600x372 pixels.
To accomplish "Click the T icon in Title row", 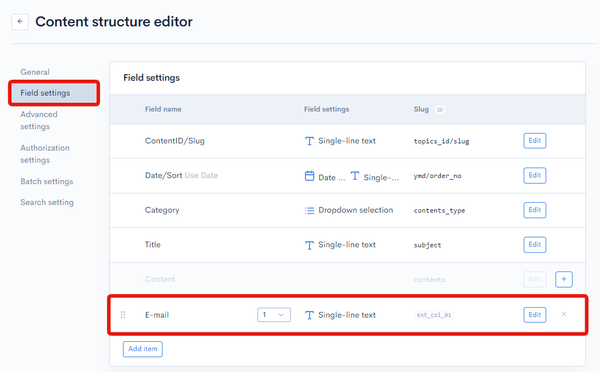I will pos(309,245).
